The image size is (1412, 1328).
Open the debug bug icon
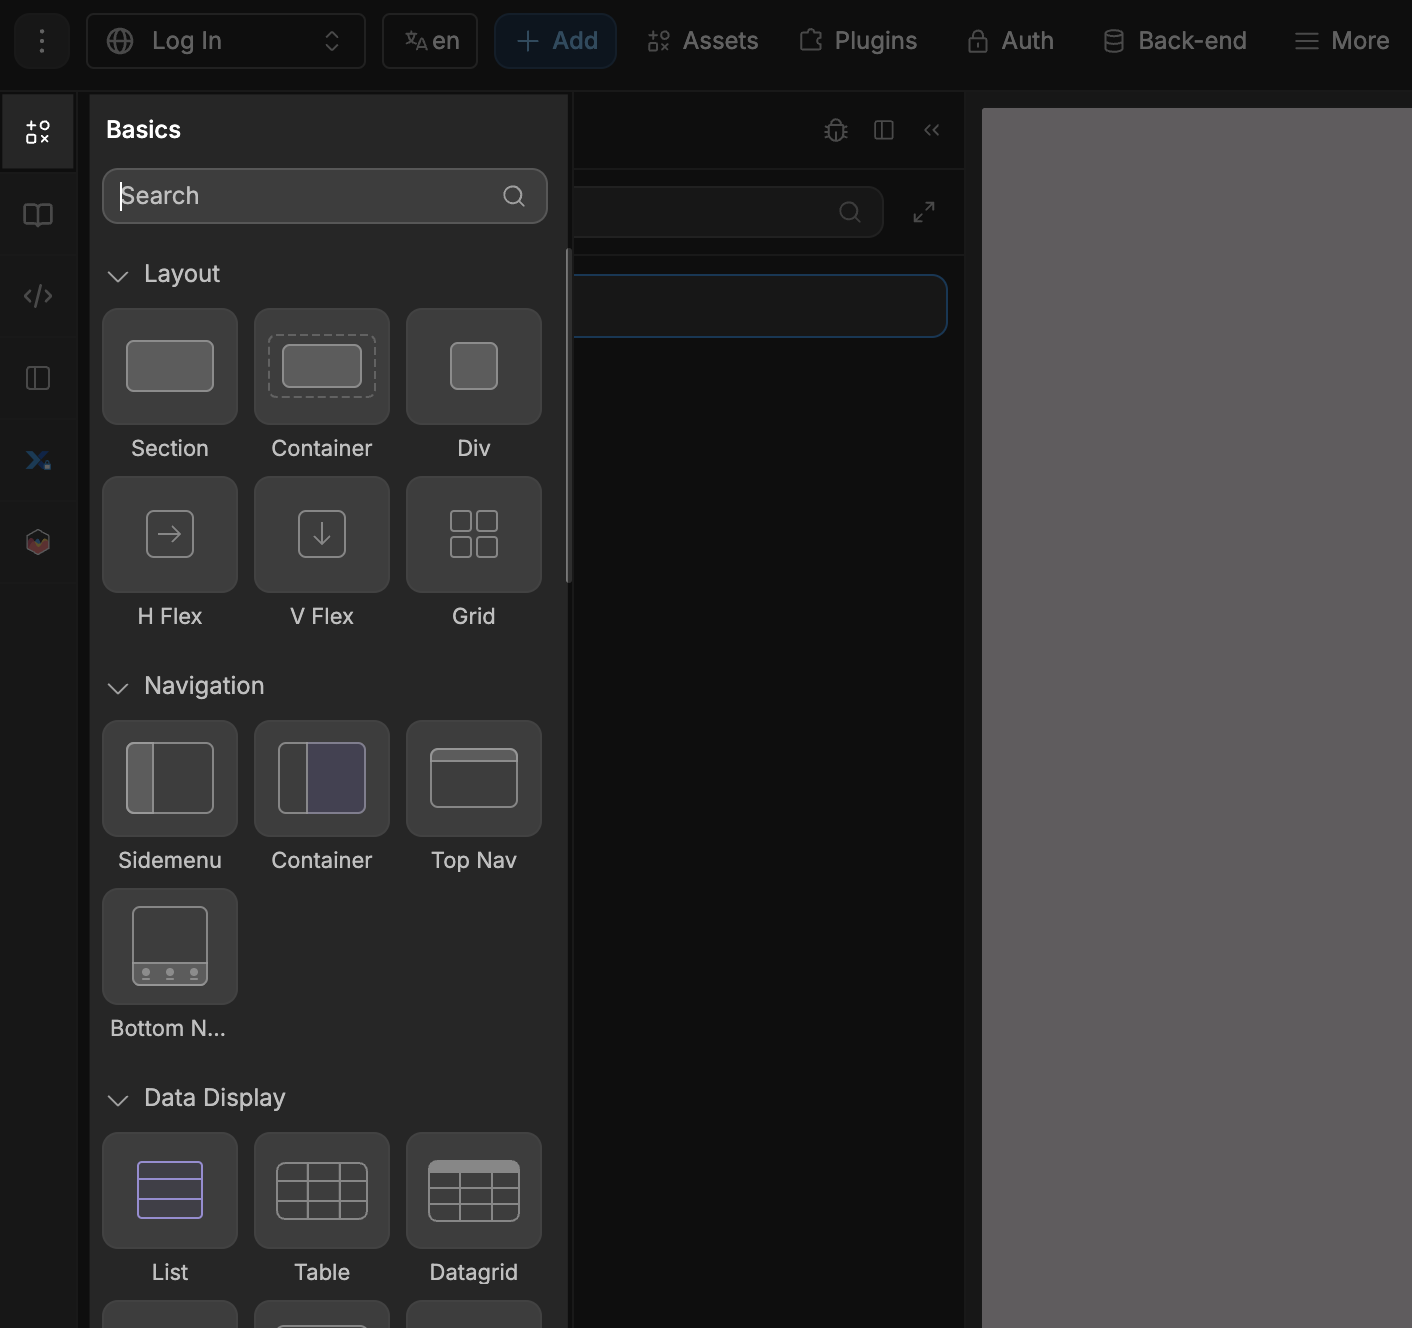pos(835,130)
